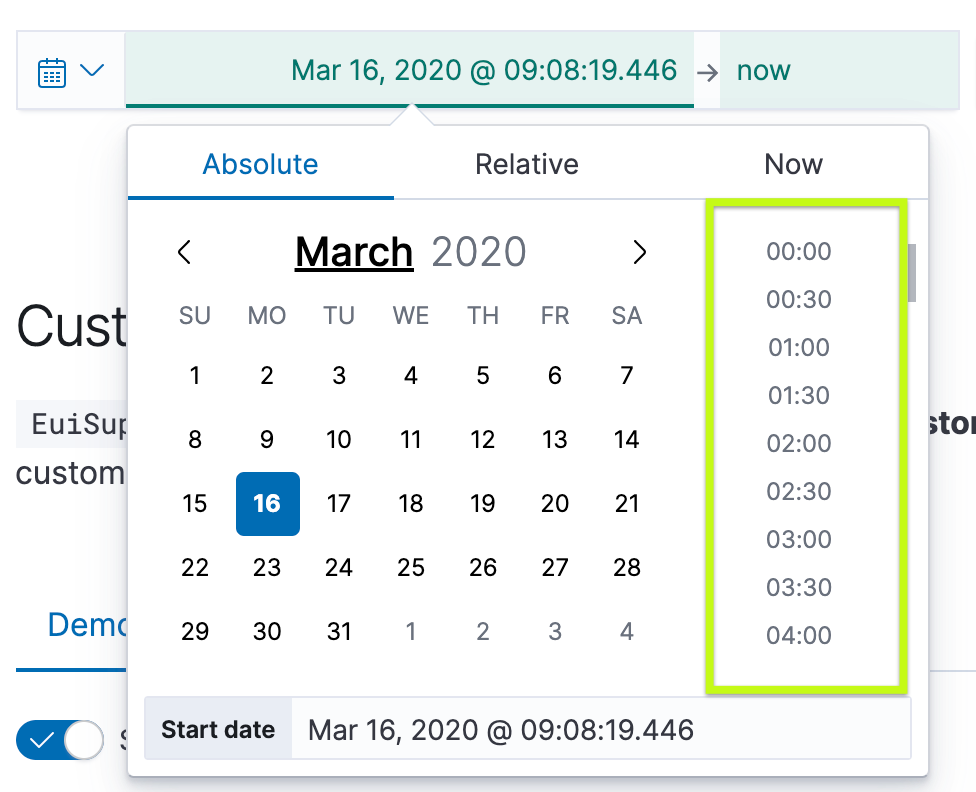Go to previous month using left chevron
Screen dimensions: 976x792
[x=184, y=252]
